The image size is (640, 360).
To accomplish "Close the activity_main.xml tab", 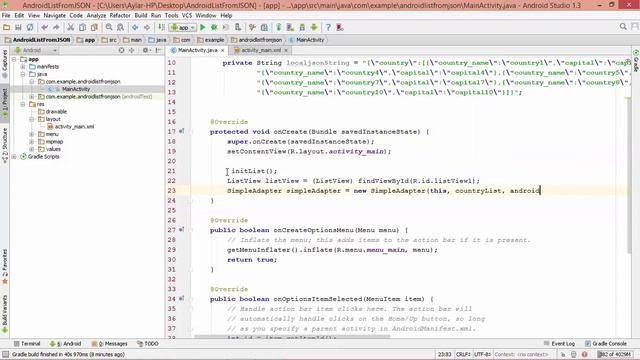I will [x=286, y=50].
